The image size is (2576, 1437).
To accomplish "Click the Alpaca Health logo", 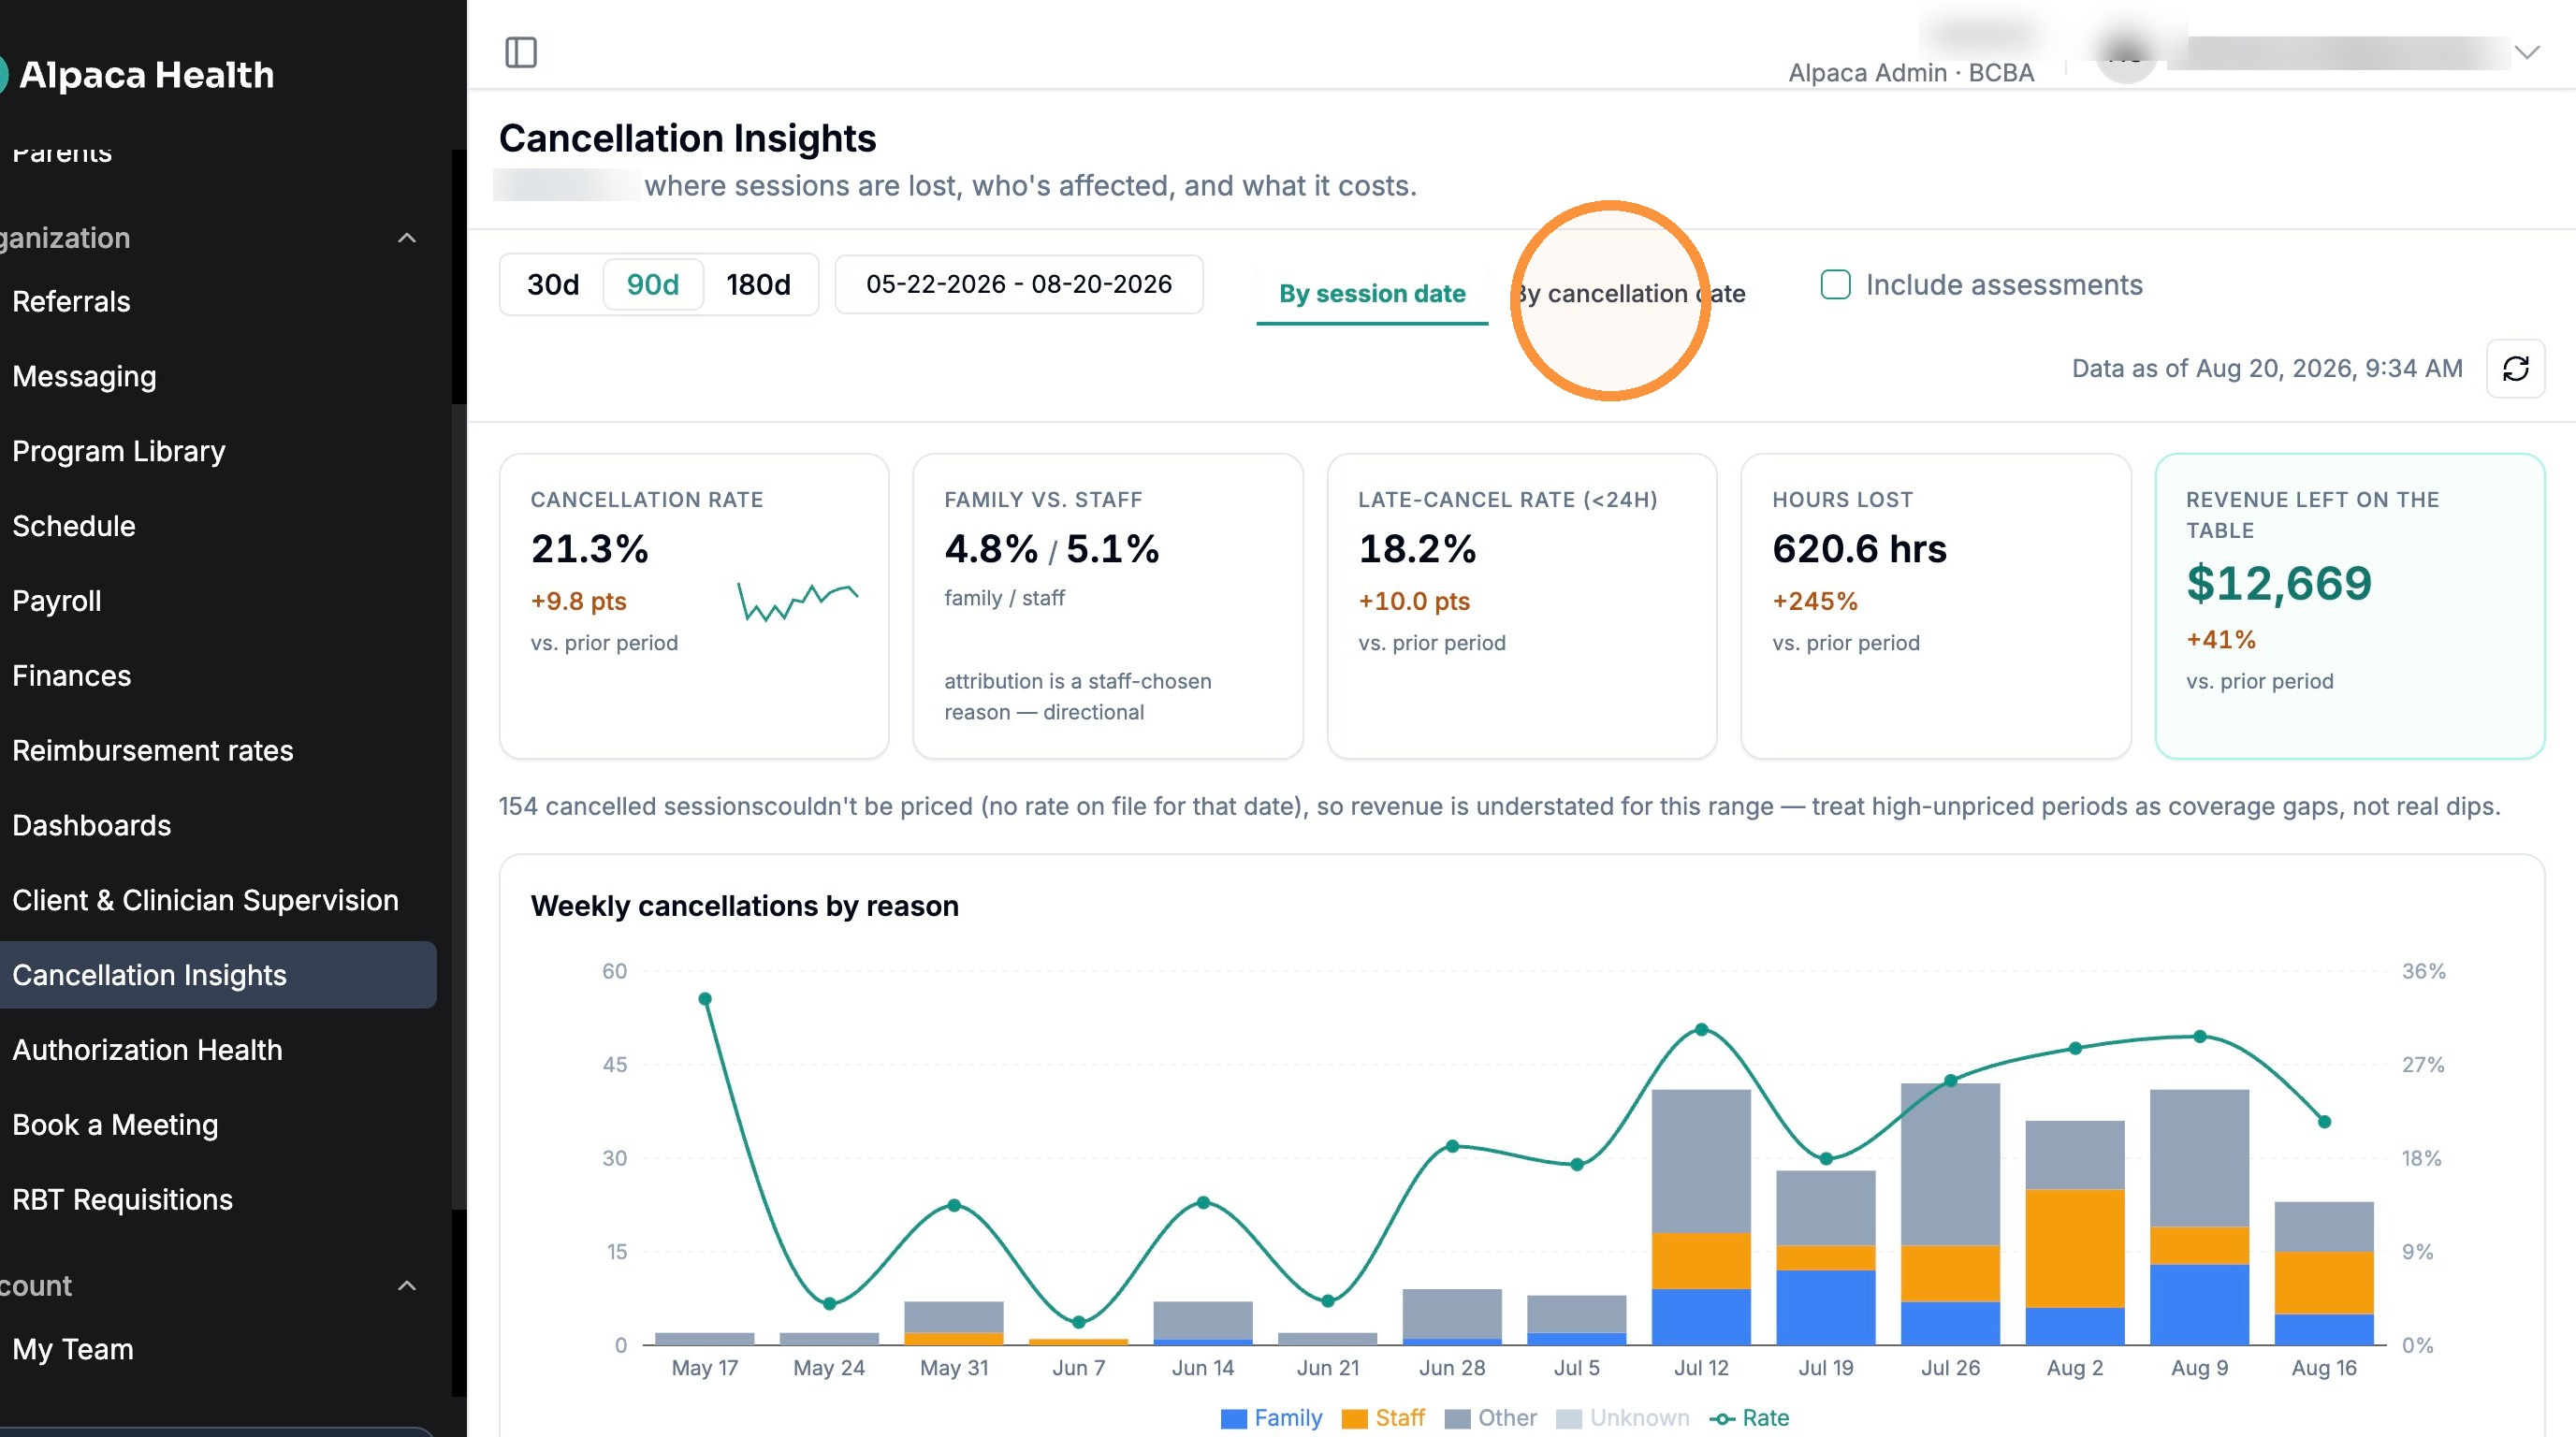I will coord(138,75).
